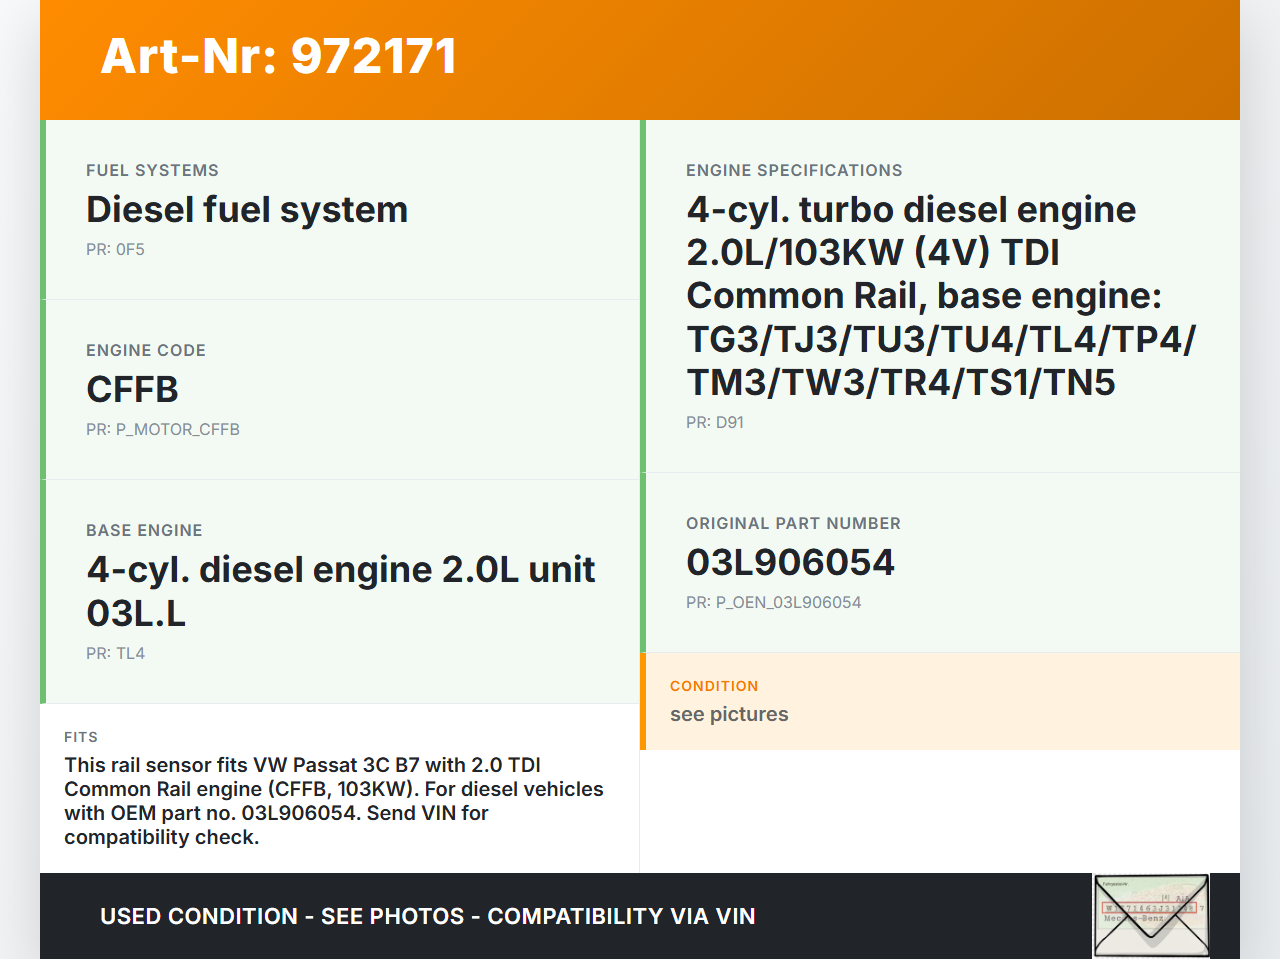Select the PR: P_OEN_03L906054 code text
1280x959 pixels.
(x=773, y=603)
